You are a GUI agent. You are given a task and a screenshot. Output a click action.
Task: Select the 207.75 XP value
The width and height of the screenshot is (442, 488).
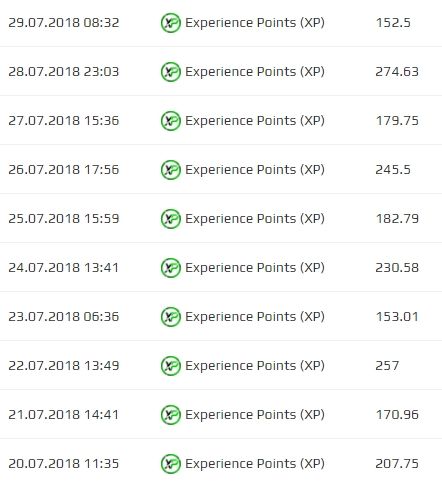click(397, 464)
